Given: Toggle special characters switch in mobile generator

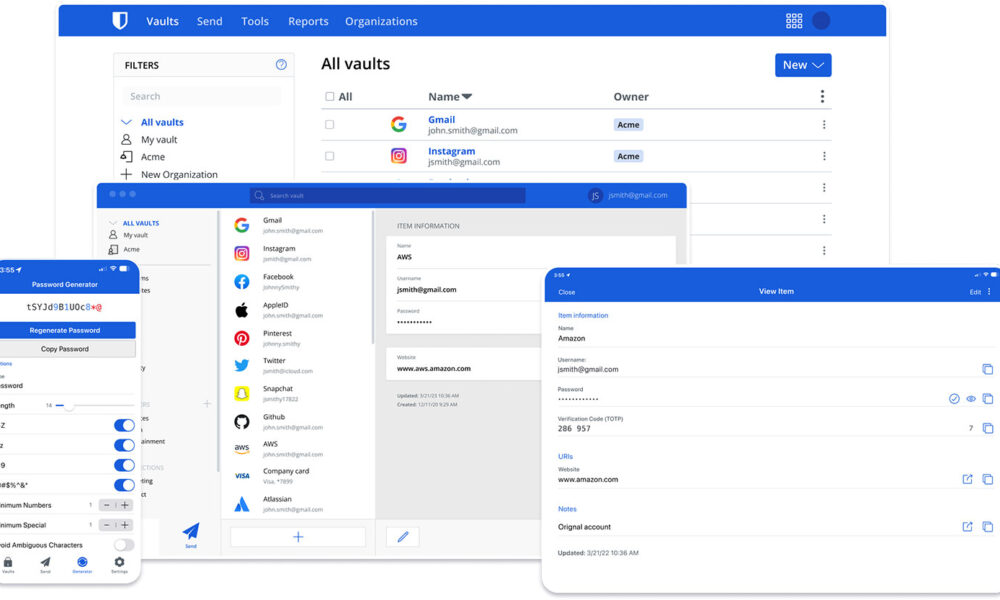Looking at the screenshot, I should (124, 485).
